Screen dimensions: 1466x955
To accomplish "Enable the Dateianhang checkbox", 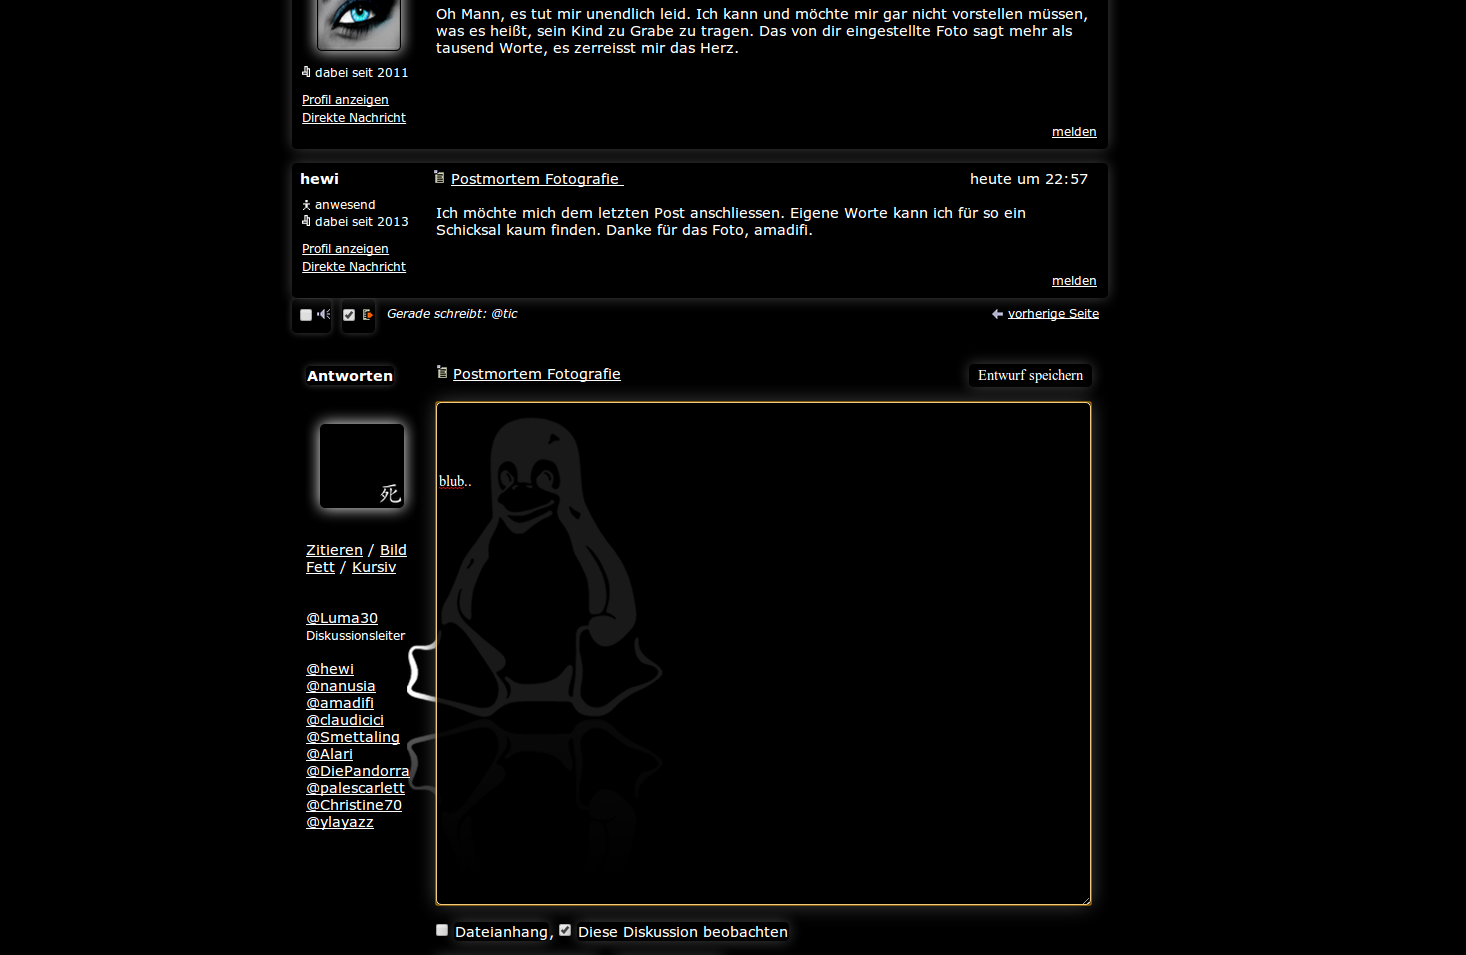I will tap(442, 930).
